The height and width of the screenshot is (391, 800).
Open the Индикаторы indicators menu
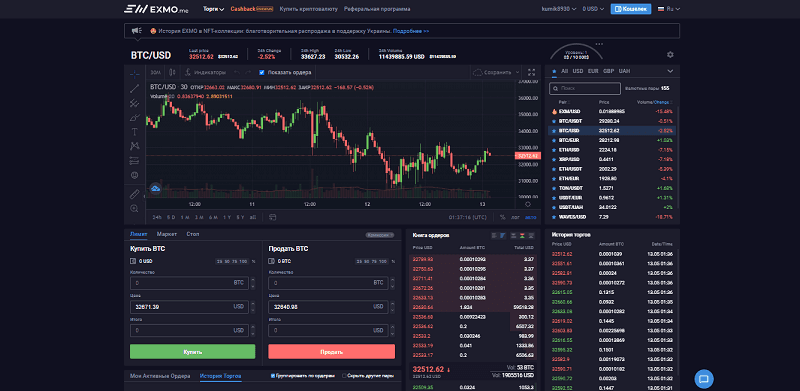pos(205,72)
